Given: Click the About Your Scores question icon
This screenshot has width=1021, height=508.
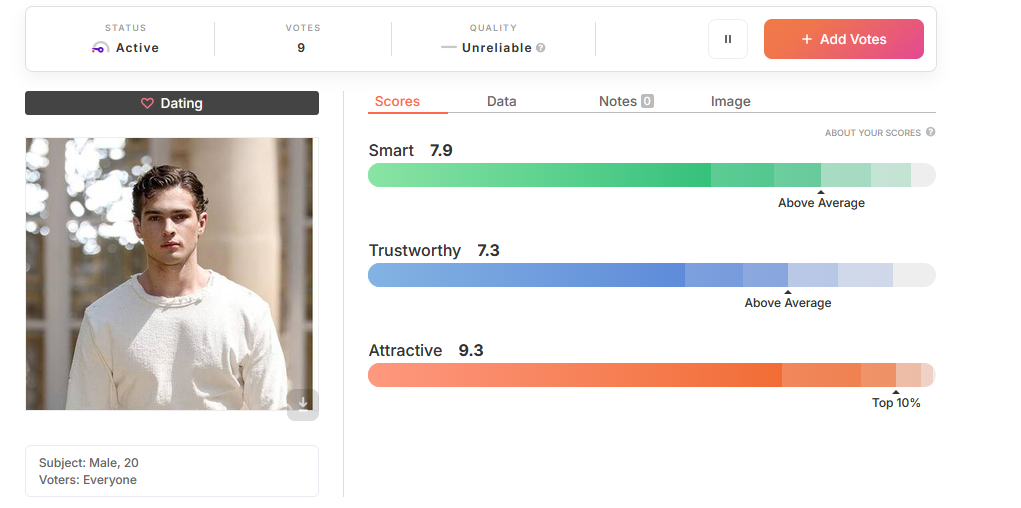Looking at the screenshot, I should (930, 132).
